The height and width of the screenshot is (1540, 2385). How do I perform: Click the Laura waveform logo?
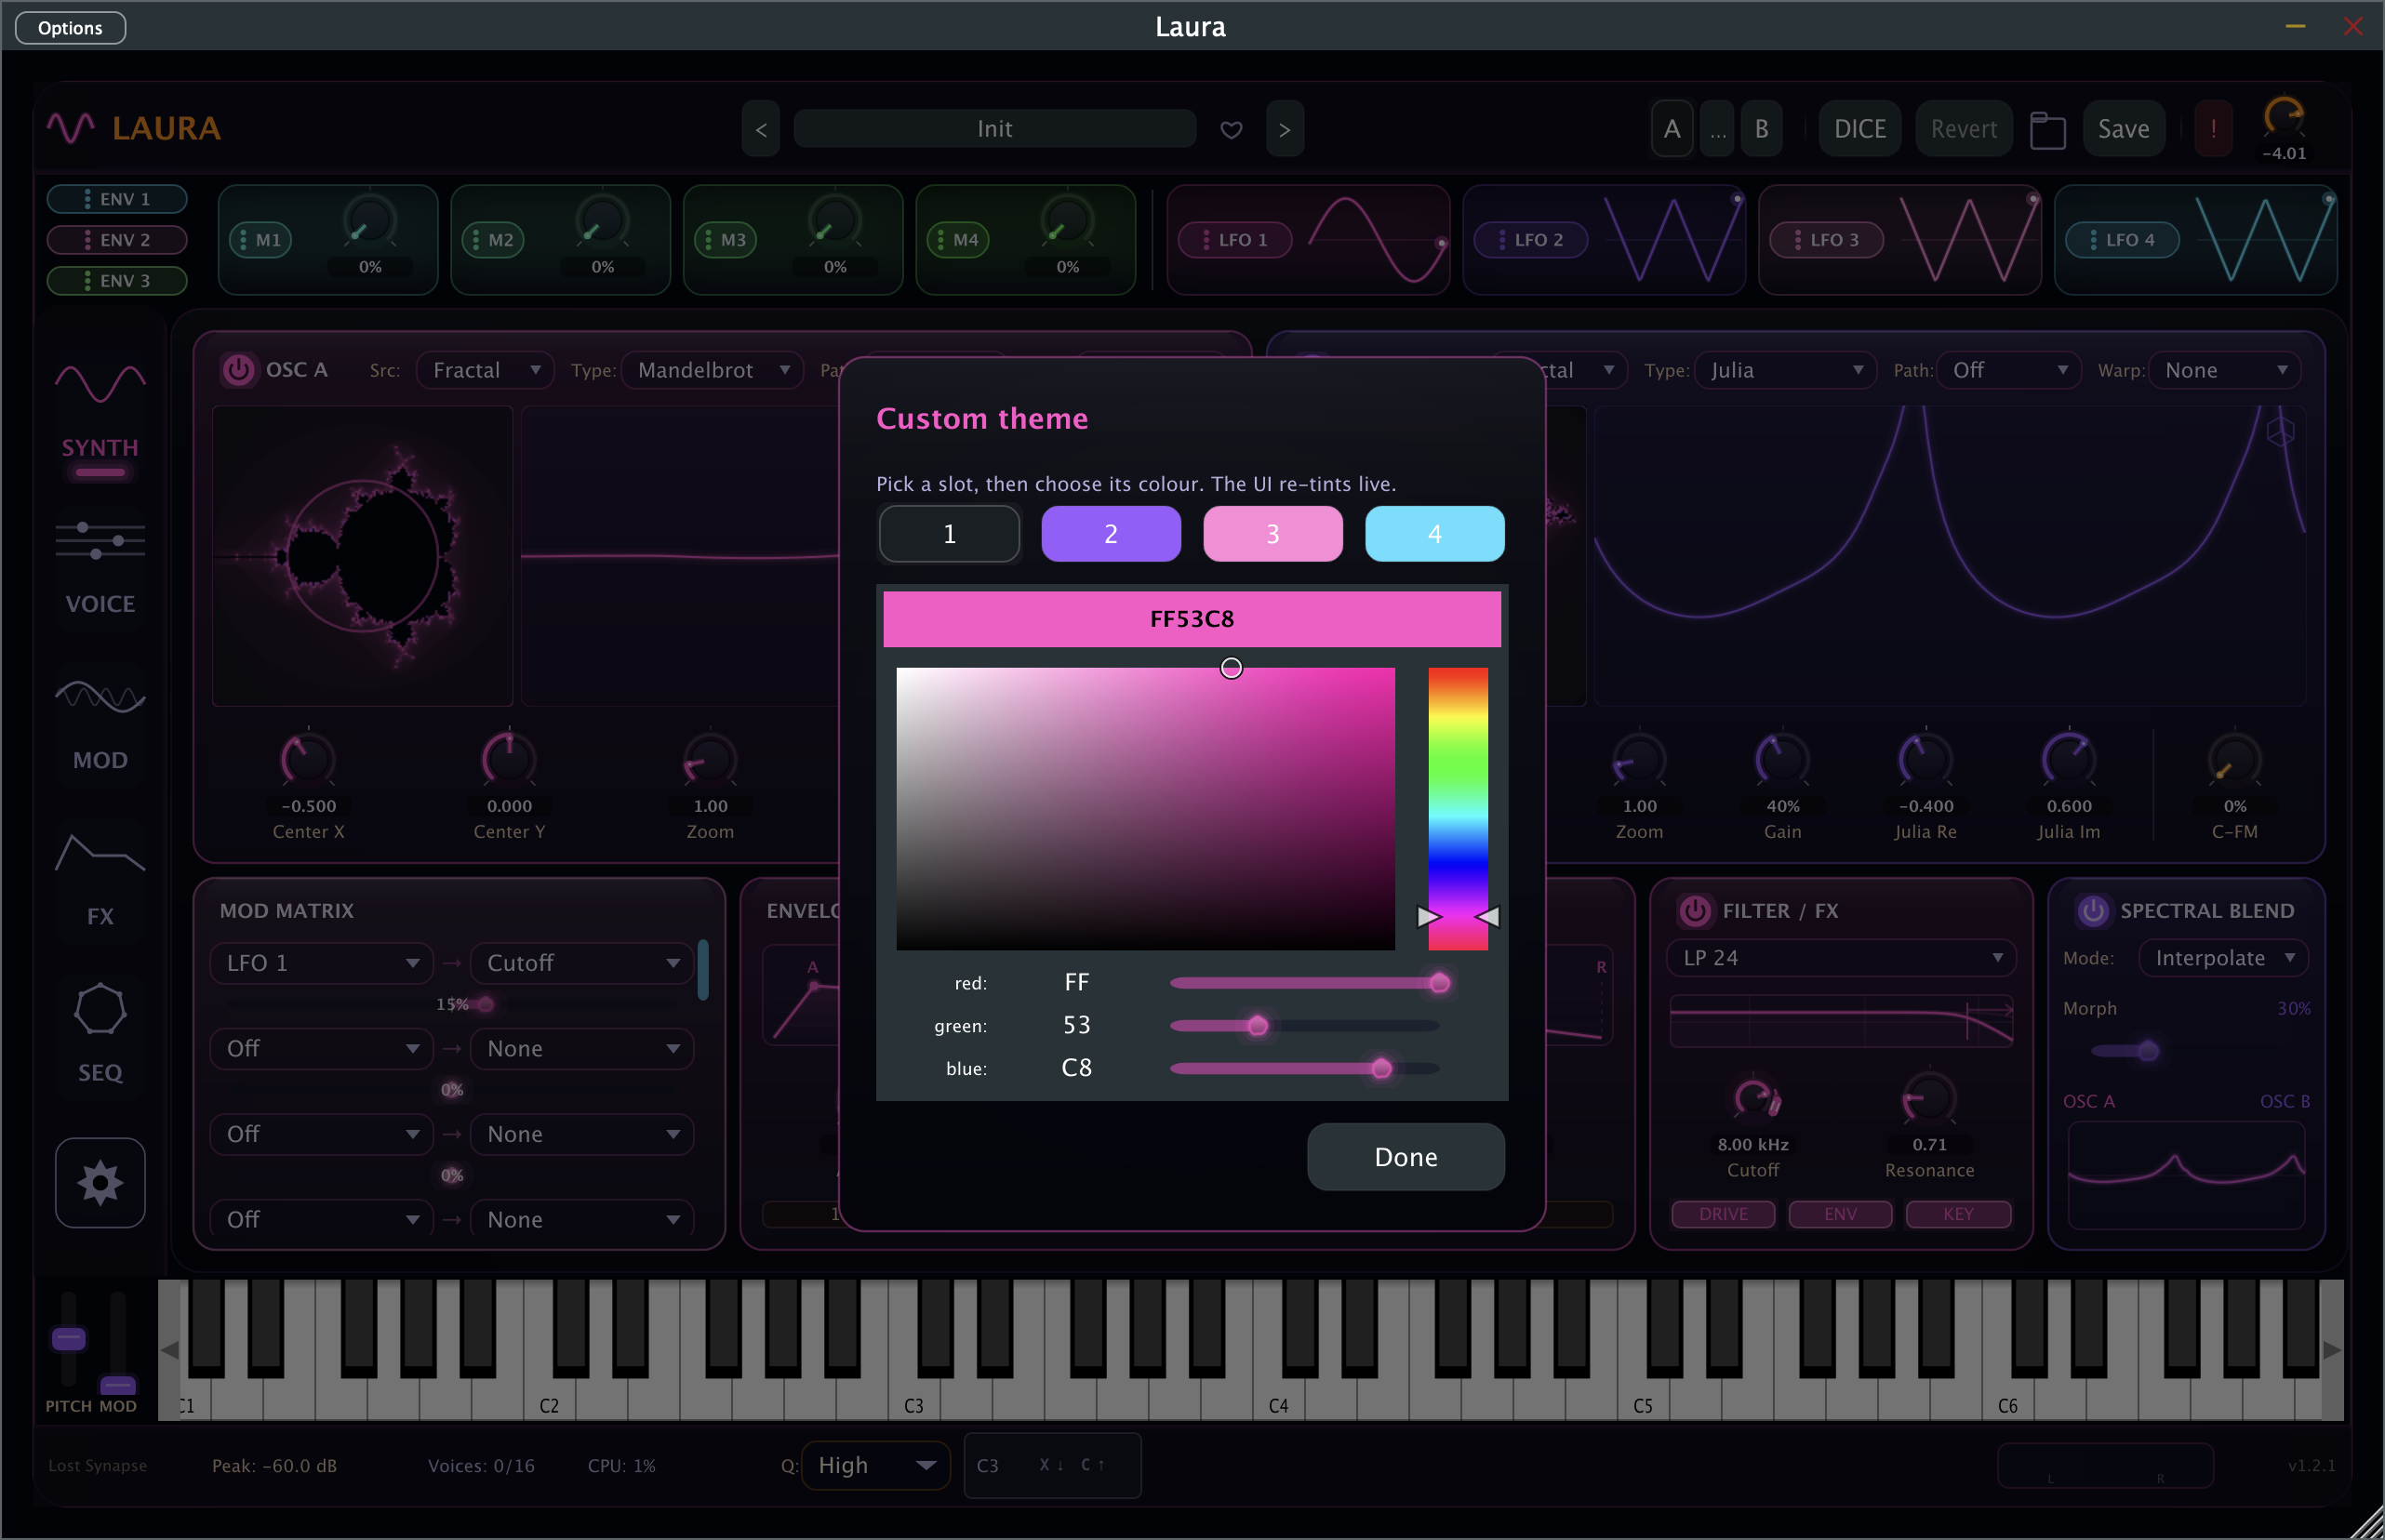pos(71,128)
